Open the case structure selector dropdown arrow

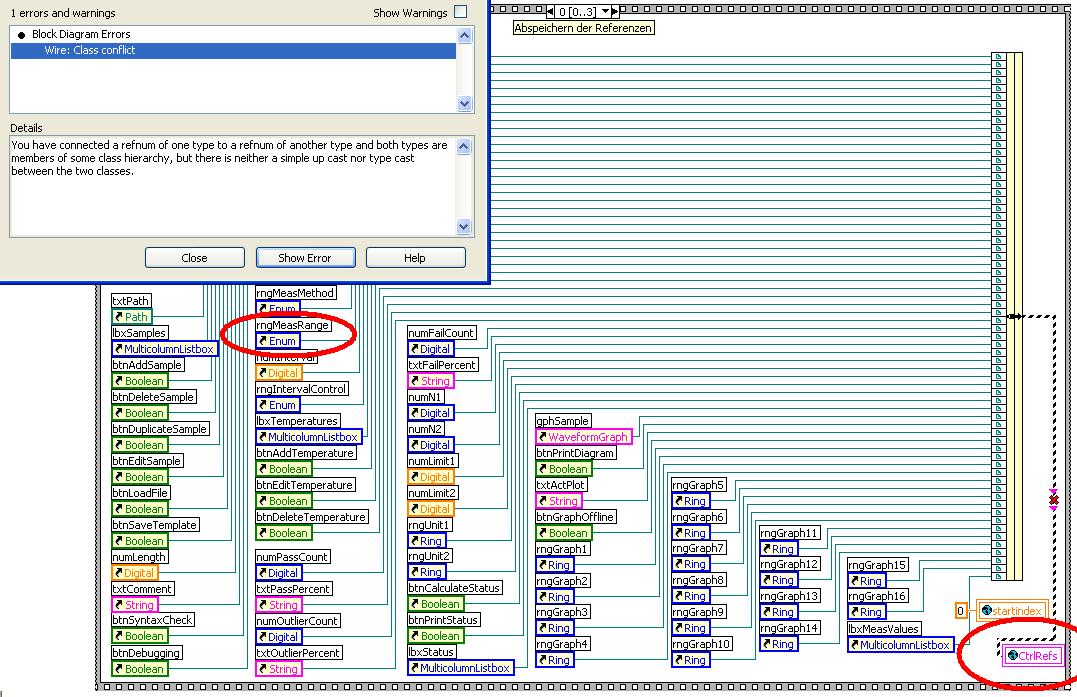click(605, 11)
